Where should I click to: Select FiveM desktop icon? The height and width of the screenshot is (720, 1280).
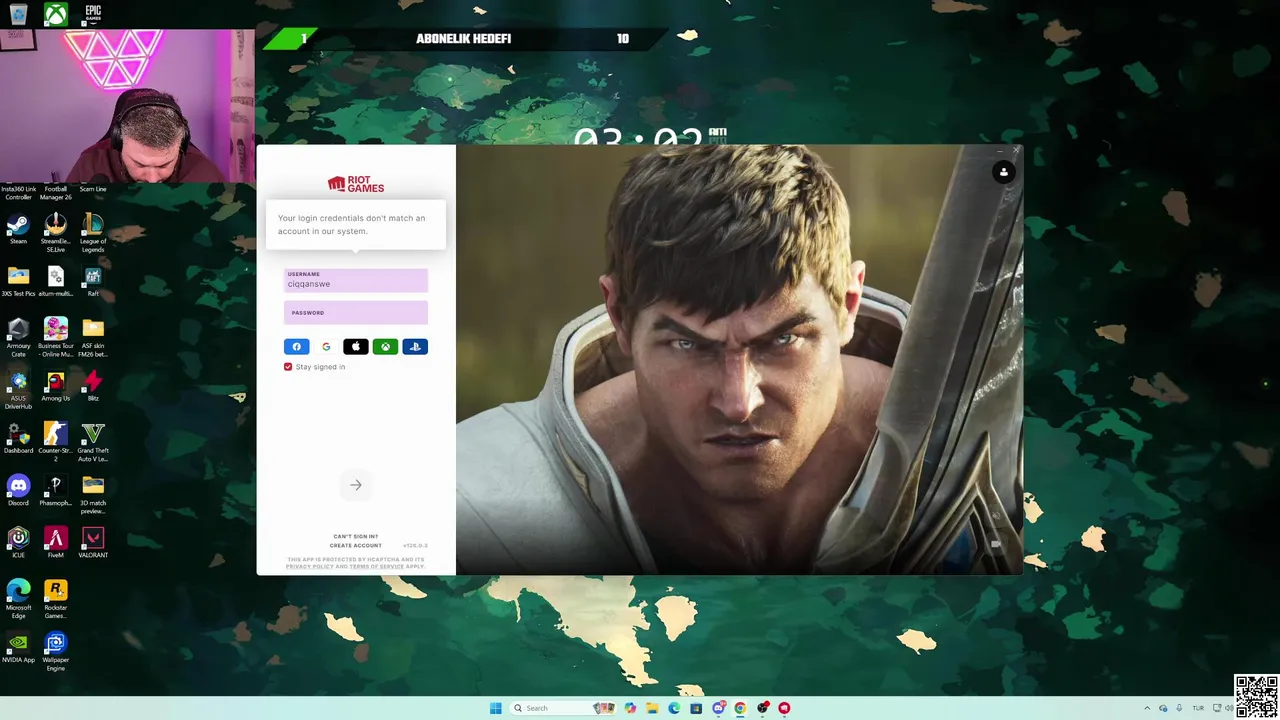tap(55, 542)
